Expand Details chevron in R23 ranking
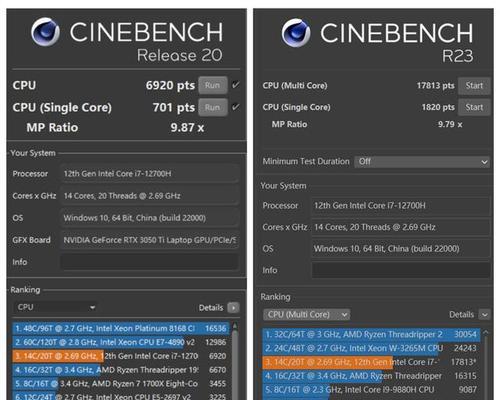500x400 pixels. point(484,315)
